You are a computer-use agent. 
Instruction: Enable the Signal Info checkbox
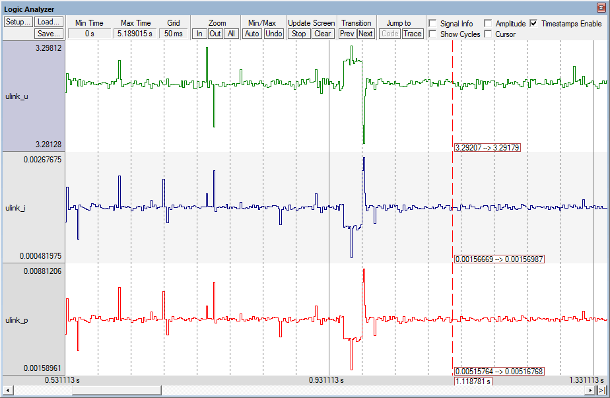tap(432, 23)
